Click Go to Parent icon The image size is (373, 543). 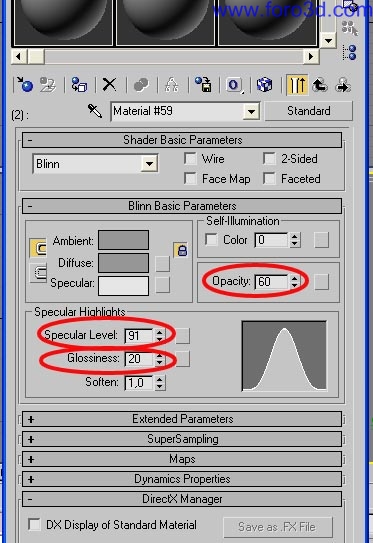coord(320,84)
